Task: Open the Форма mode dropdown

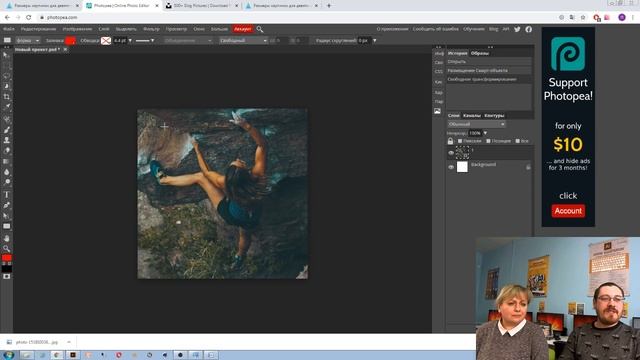Action: click(x=27, y=40)
